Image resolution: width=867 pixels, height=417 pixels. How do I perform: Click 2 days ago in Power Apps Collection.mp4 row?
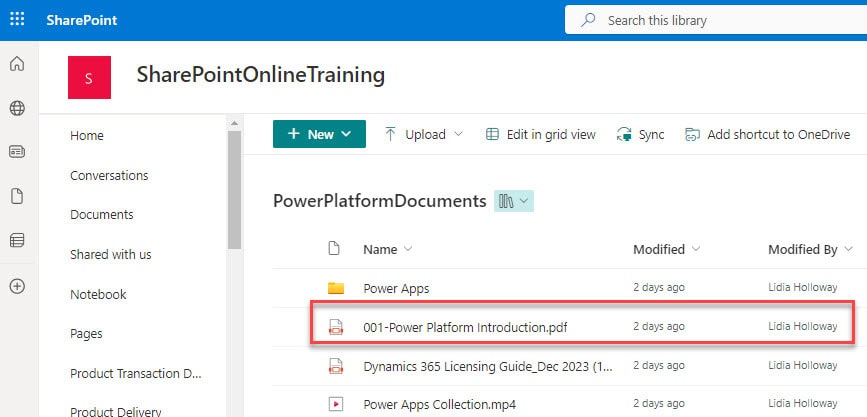pyautogui.click(x=659, y=404)
